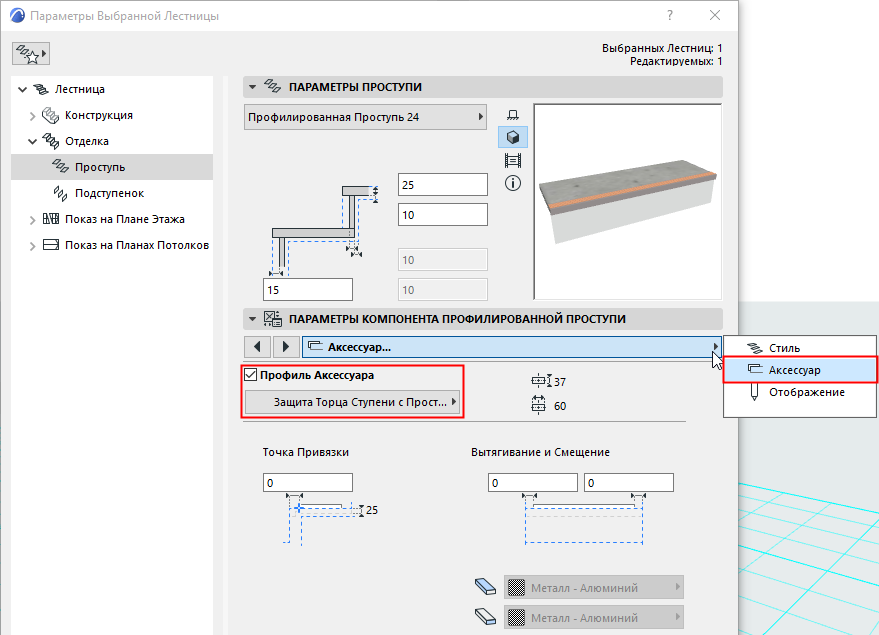The height and width of the screenshot is (635, 879).
Task: Choose Аксессуар from popup menu
Action: [800, 370]
